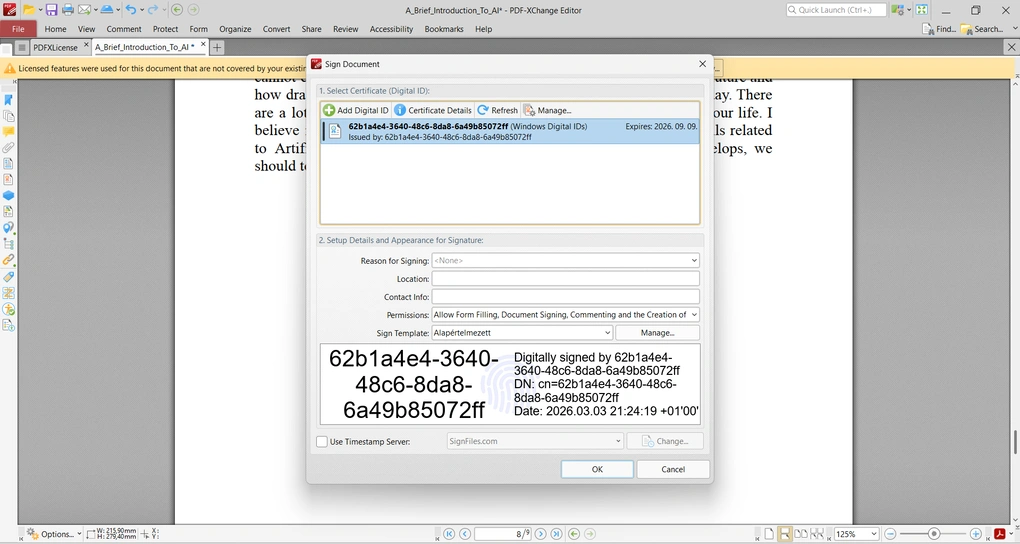Close the Sign Document dialog with X
The width and height of the screenshot is (1020, 544).
pyautogui.click(x=702, y=64)
